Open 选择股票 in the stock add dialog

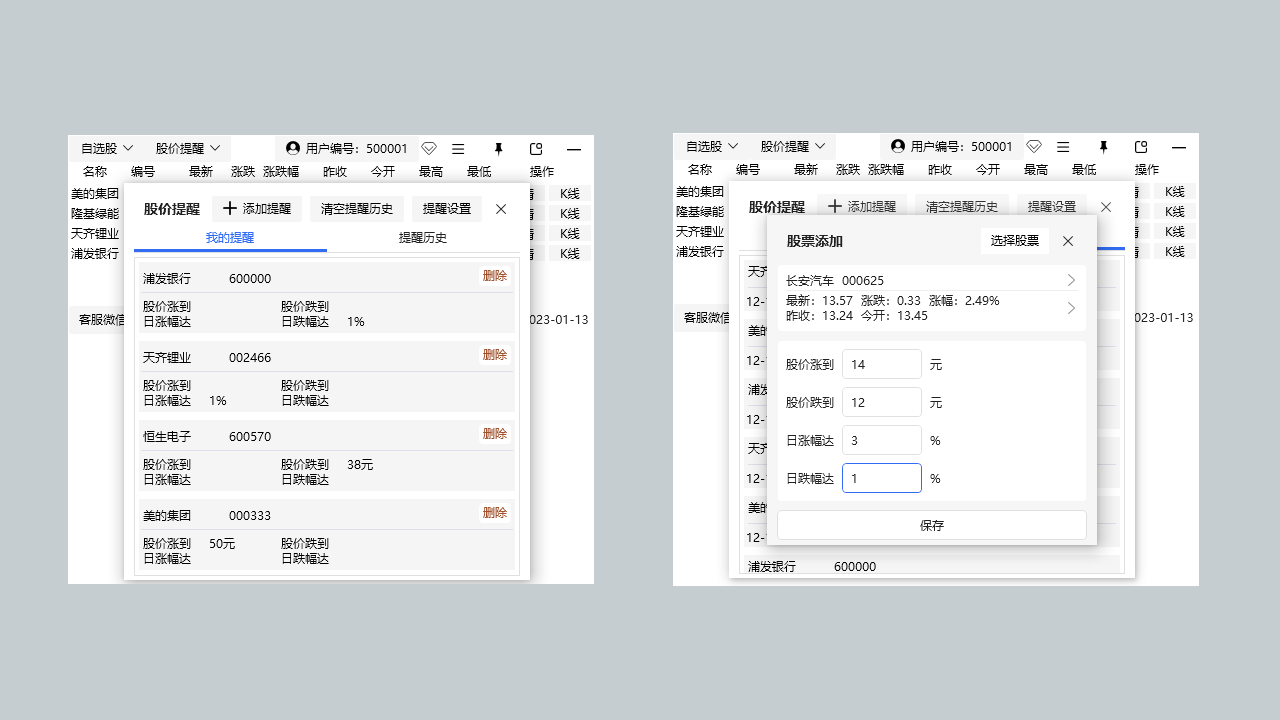click(x=1013, y=240)
